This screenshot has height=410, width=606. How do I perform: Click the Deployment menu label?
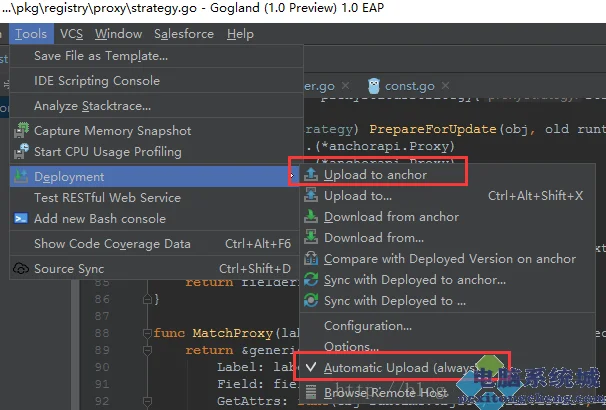(x=69, y=177)
